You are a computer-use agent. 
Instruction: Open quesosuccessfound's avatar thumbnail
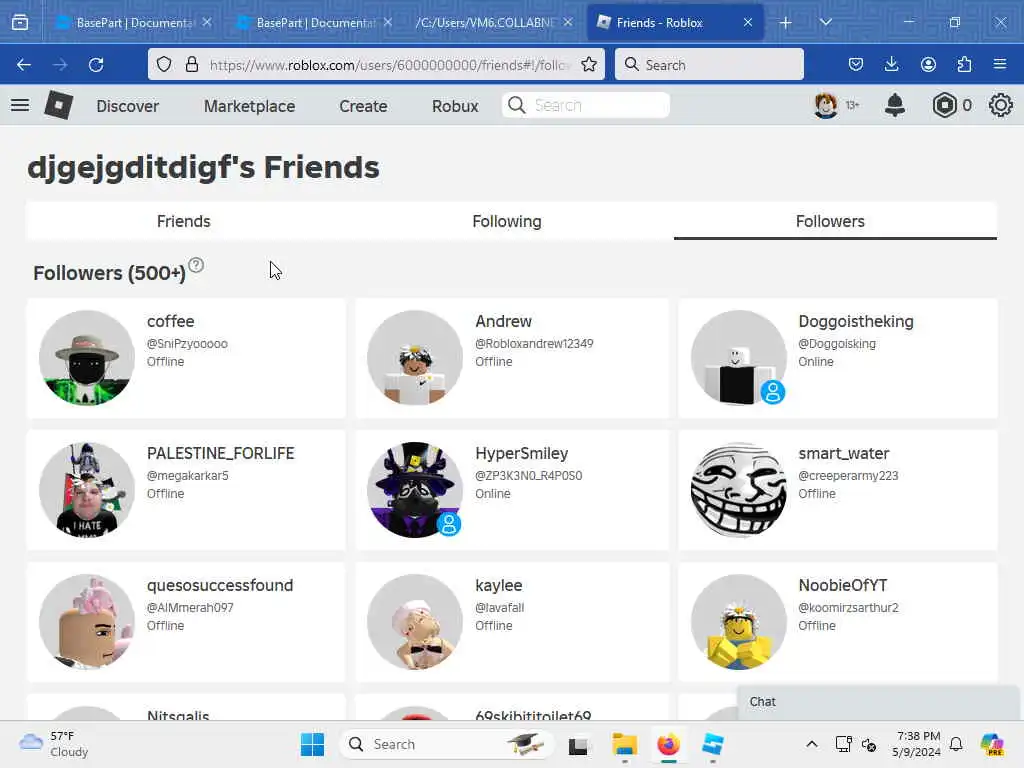point(87,622)
